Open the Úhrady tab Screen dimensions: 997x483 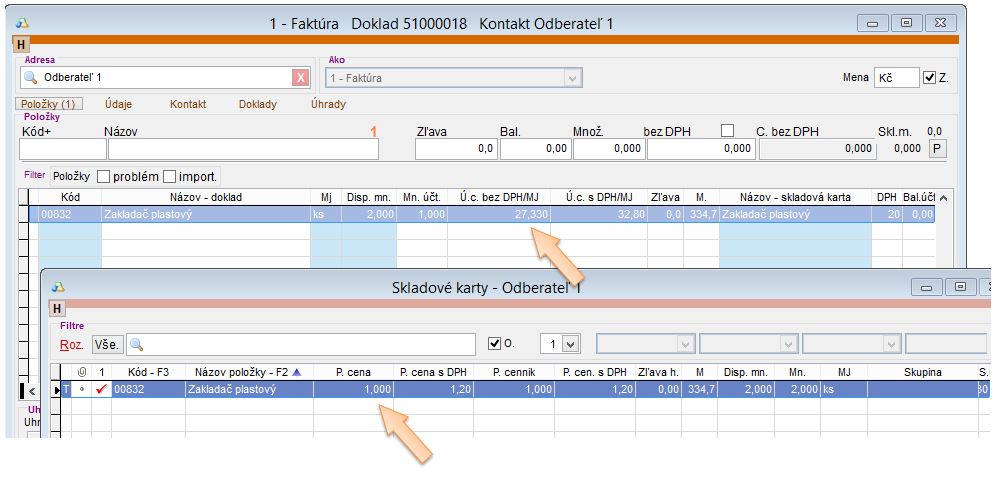(328, 104)
